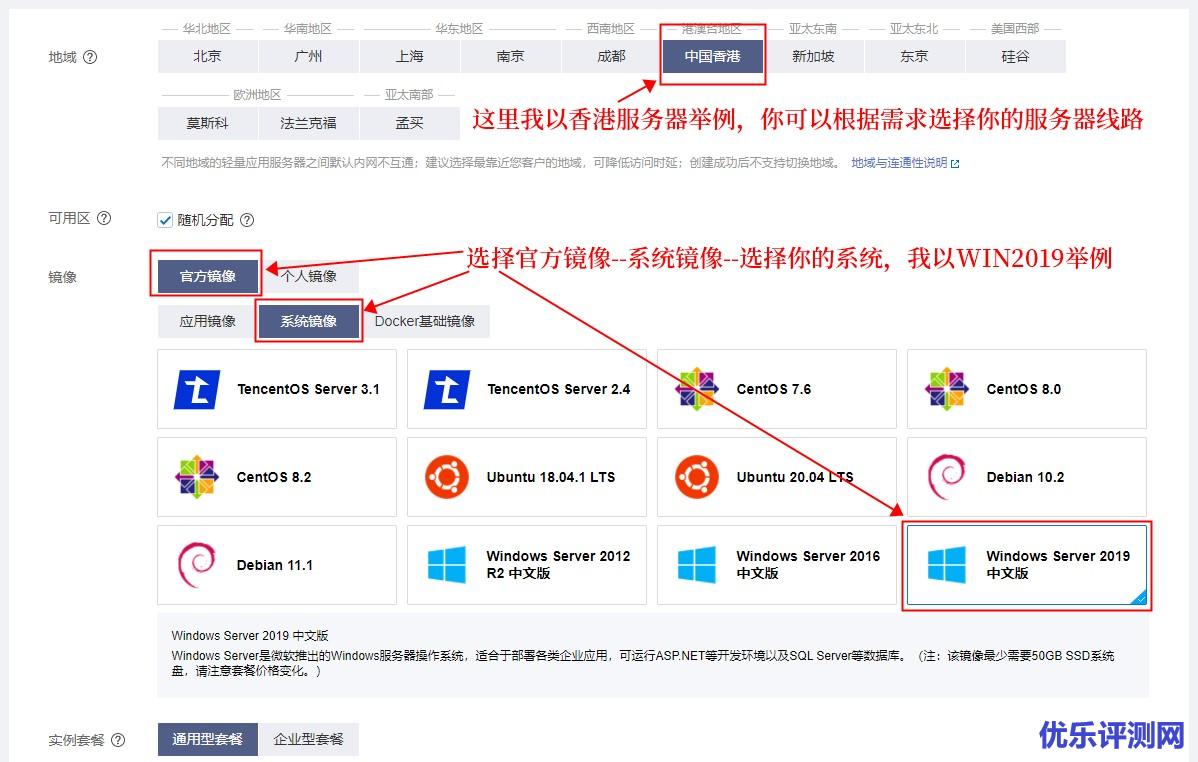This screenshot has height=762, width=1198.
Task: Switch to the 企业型套餐 tab
Action: (309, 739)
